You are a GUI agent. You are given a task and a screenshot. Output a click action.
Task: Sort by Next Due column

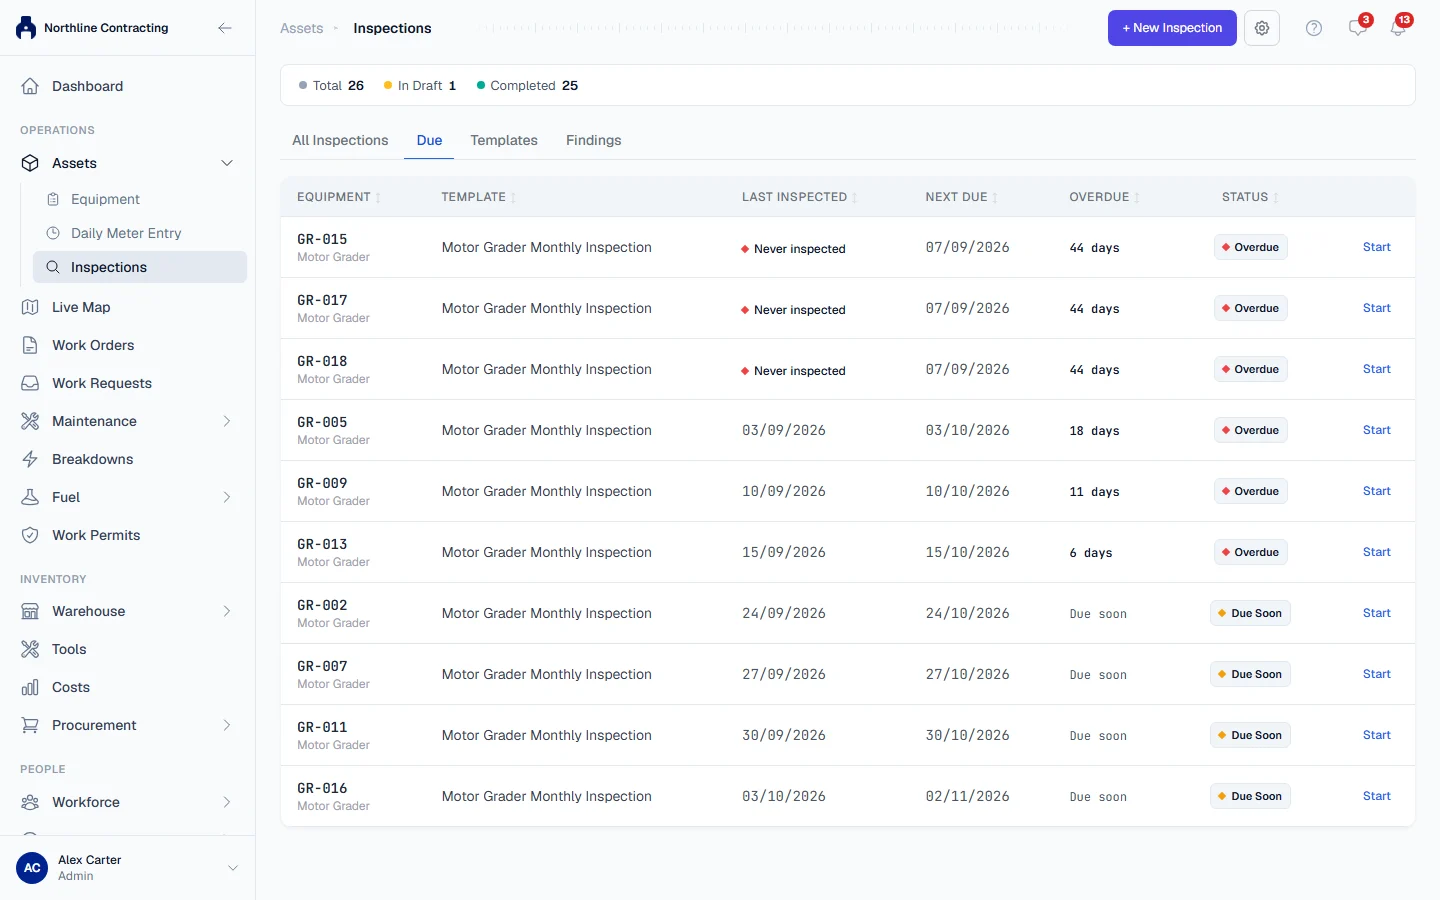tap(962, 197)
